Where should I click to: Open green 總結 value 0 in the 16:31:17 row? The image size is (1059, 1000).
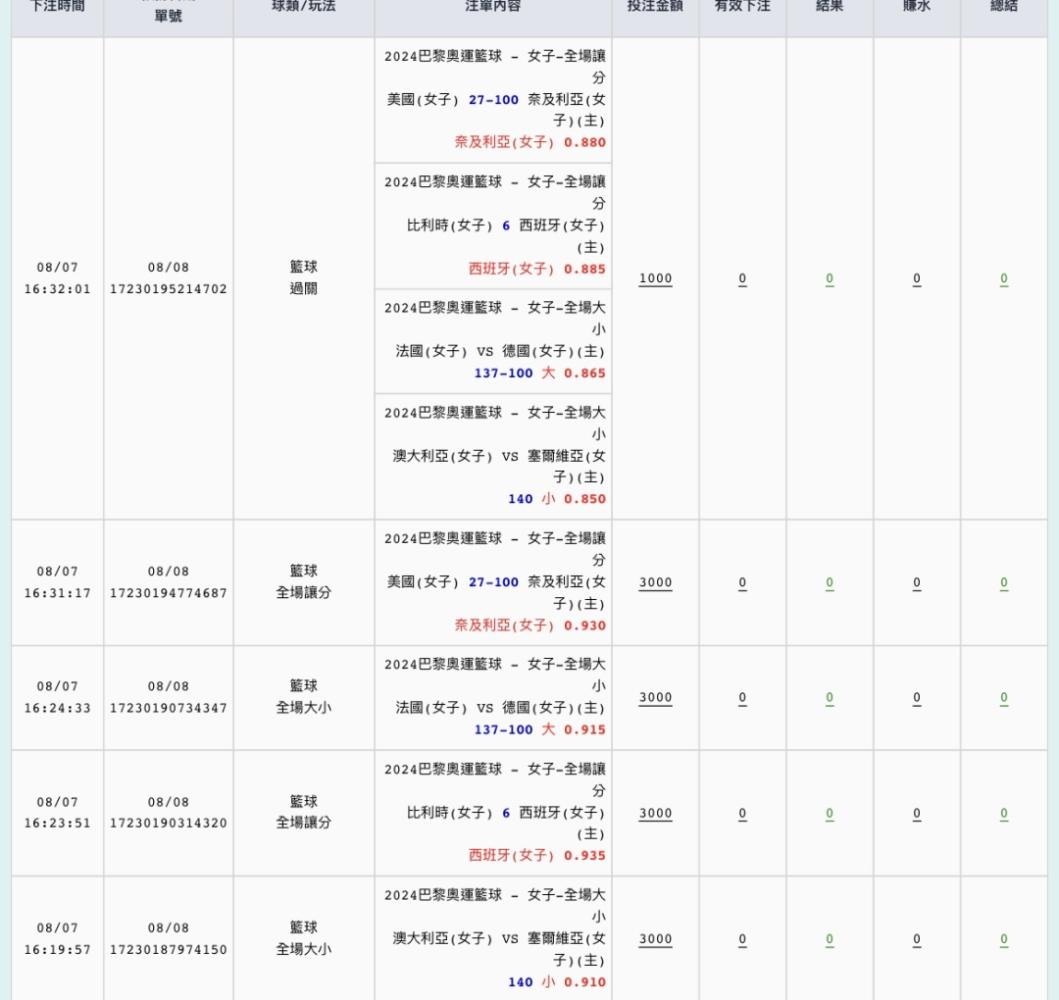(1004, 582)
